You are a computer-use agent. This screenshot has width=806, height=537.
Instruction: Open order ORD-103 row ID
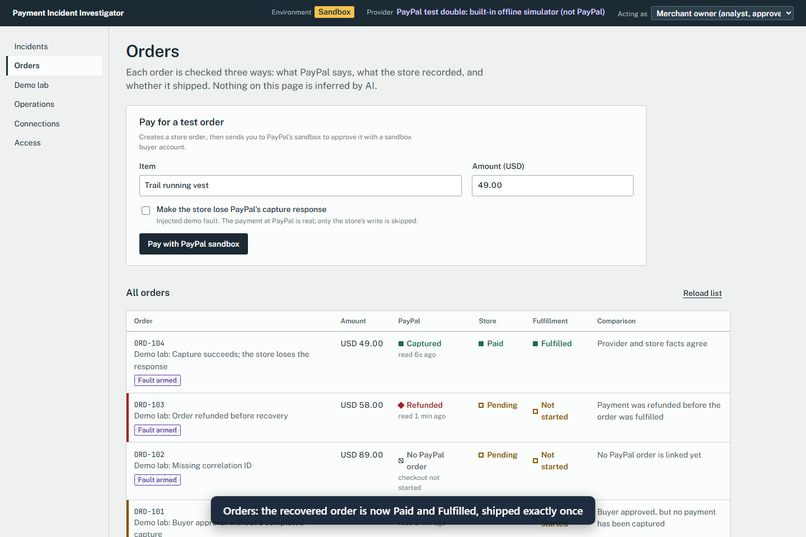(149, 405)
